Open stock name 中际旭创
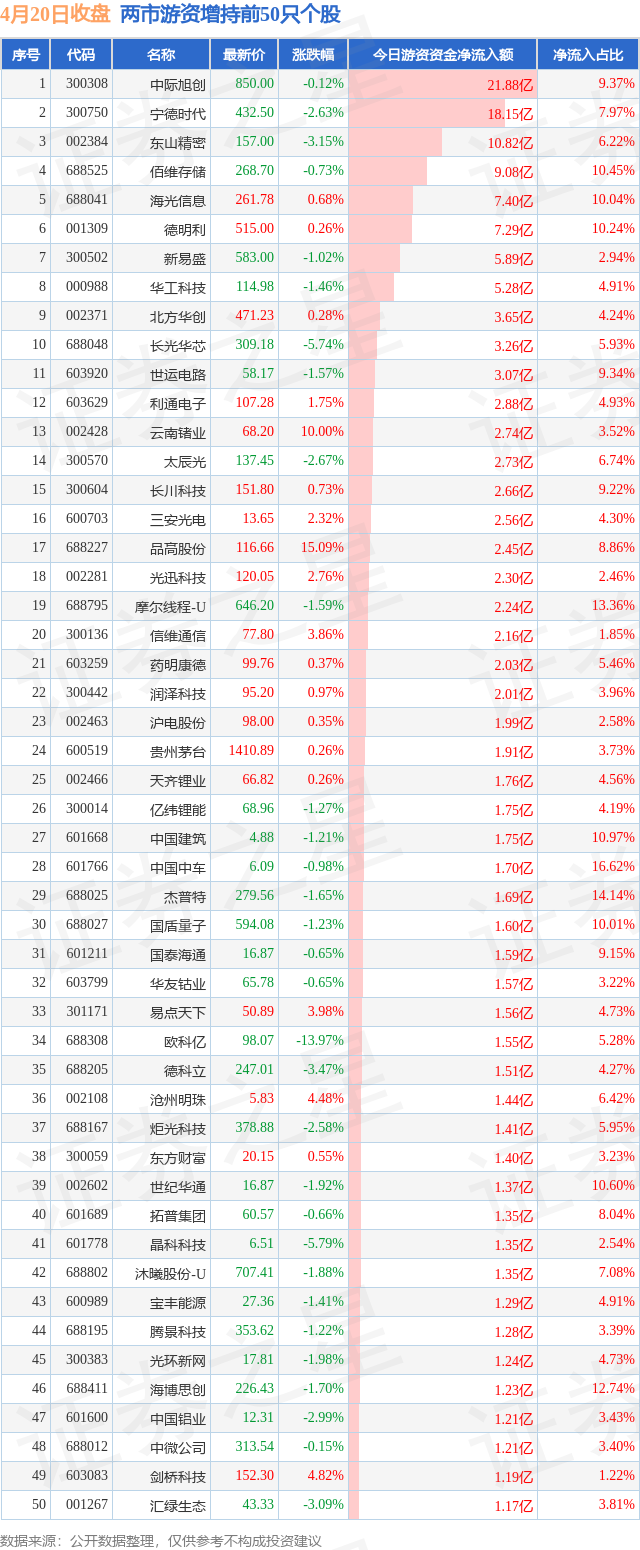 pos(178,84)
